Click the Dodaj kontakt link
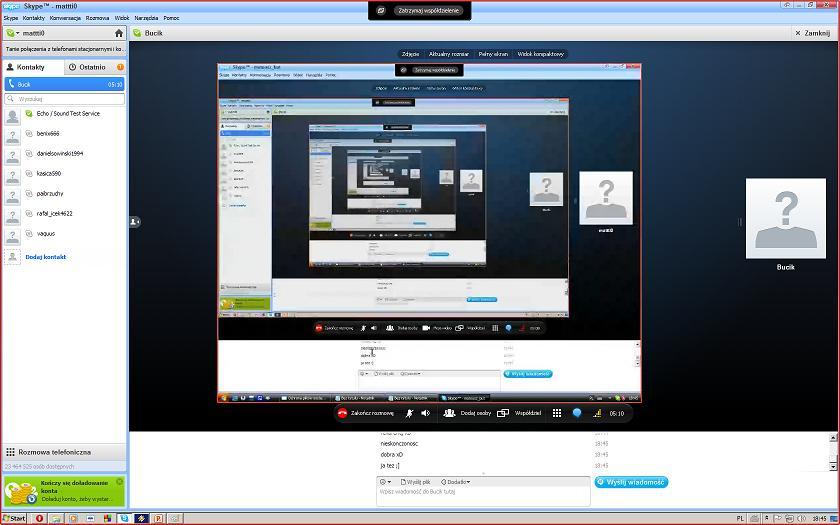Image resolution: width=840 pixels, height=525 pixels. [x=46, y=257]
